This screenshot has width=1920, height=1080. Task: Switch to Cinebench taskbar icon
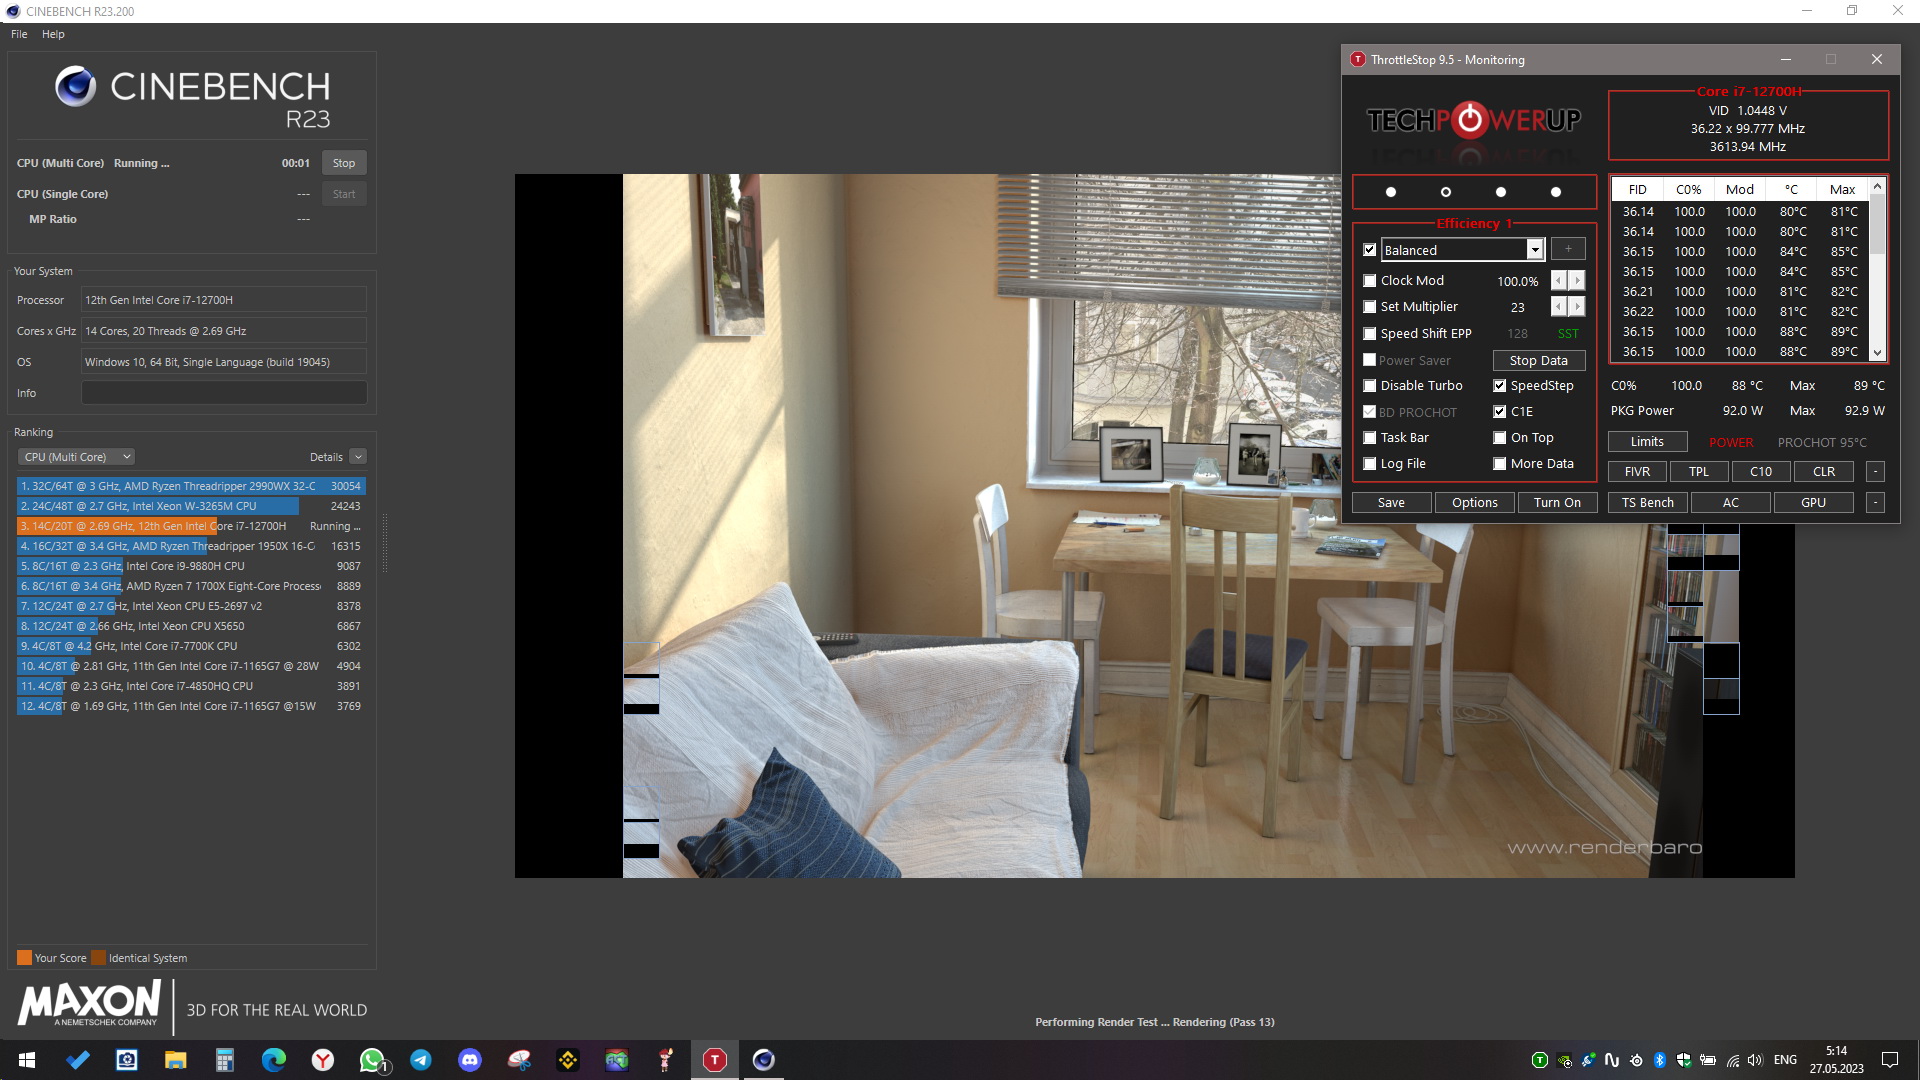[x=764, y=1060]
